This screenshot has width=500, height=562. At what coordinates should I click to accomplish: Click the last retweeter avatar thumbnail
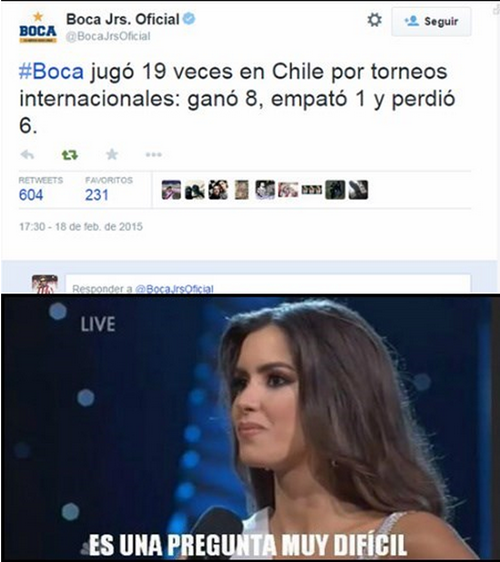[x=358, y=190]
